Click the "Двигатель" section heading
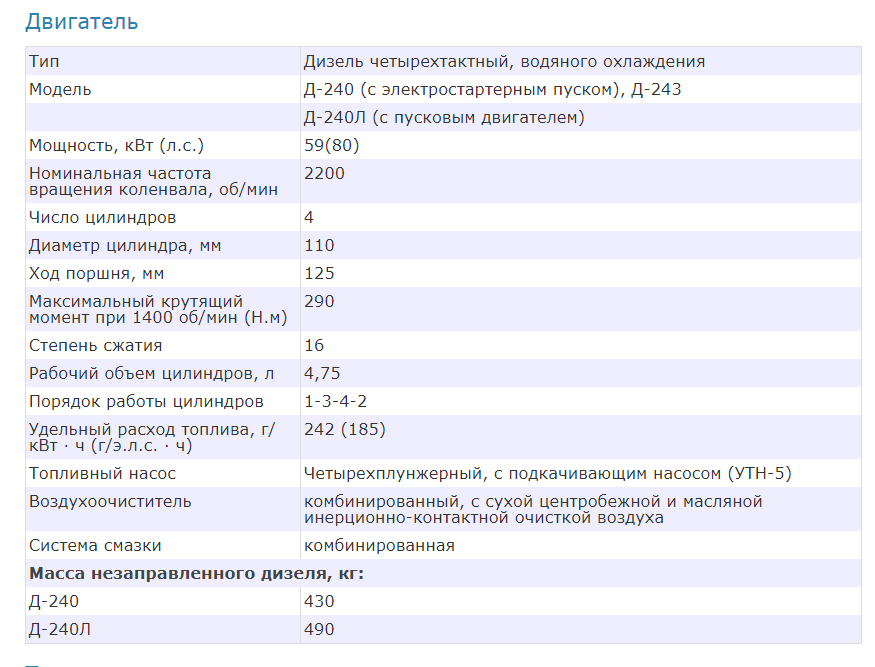 (82, 21)
